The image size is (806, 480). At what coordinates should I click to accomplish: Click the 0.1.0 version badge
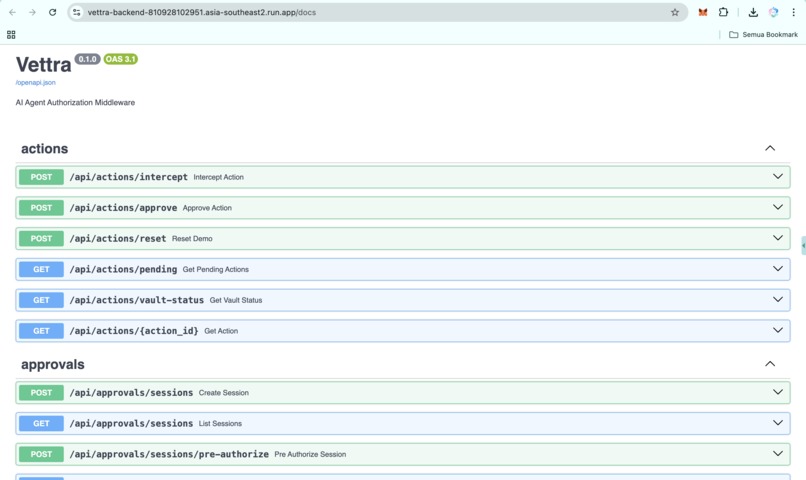click(x=87, y=59)
